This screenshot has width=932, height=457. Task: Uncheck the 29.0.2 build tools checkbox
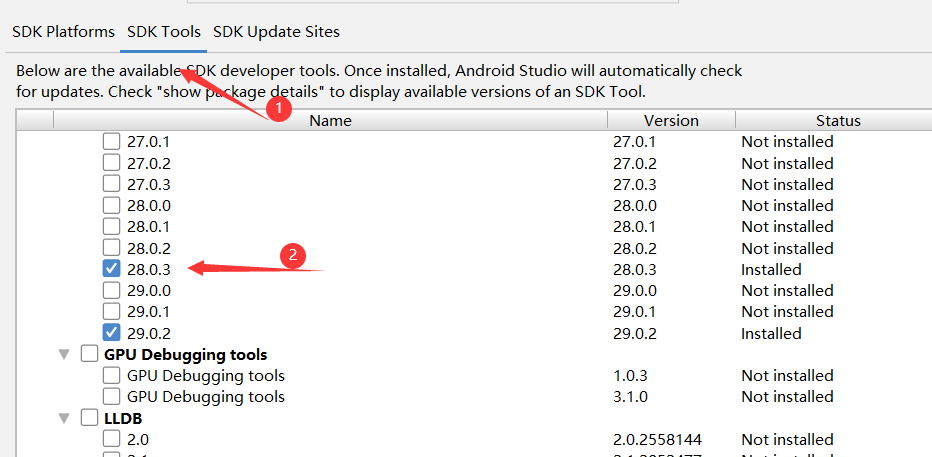point(111,333)
